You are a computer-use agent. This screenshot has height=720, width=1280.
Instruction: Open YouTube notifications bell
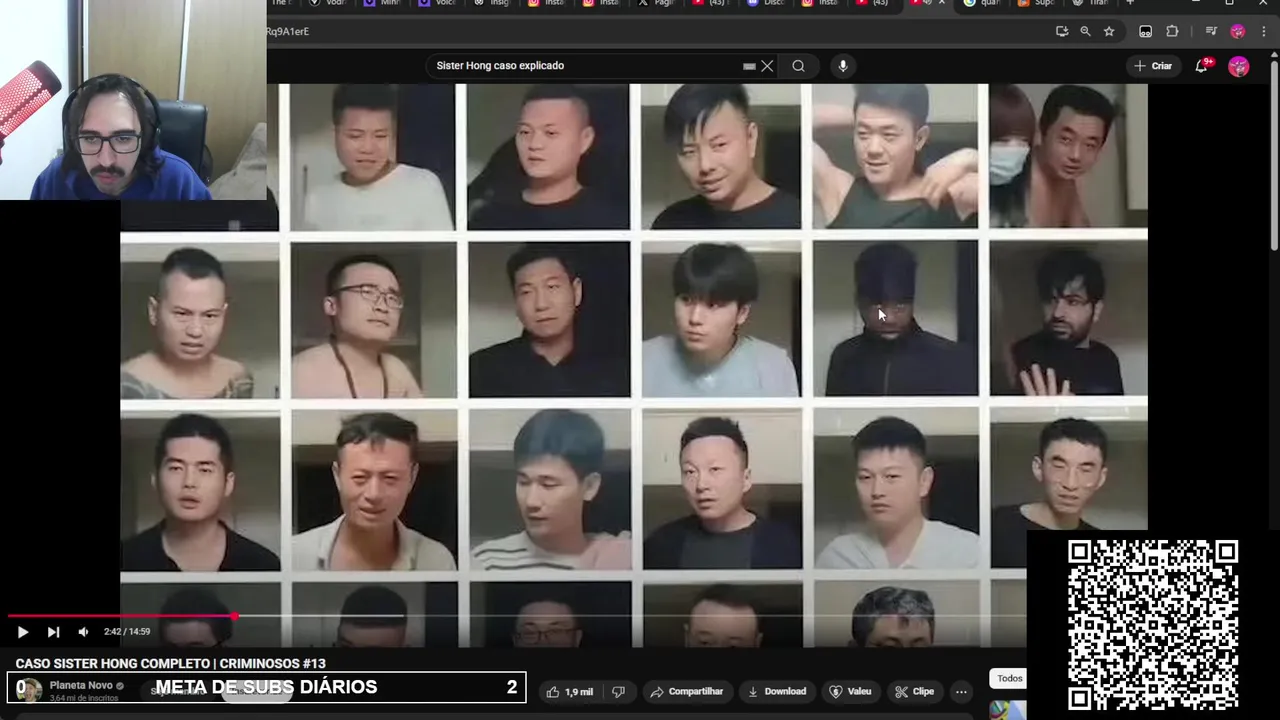[1203, 66]
